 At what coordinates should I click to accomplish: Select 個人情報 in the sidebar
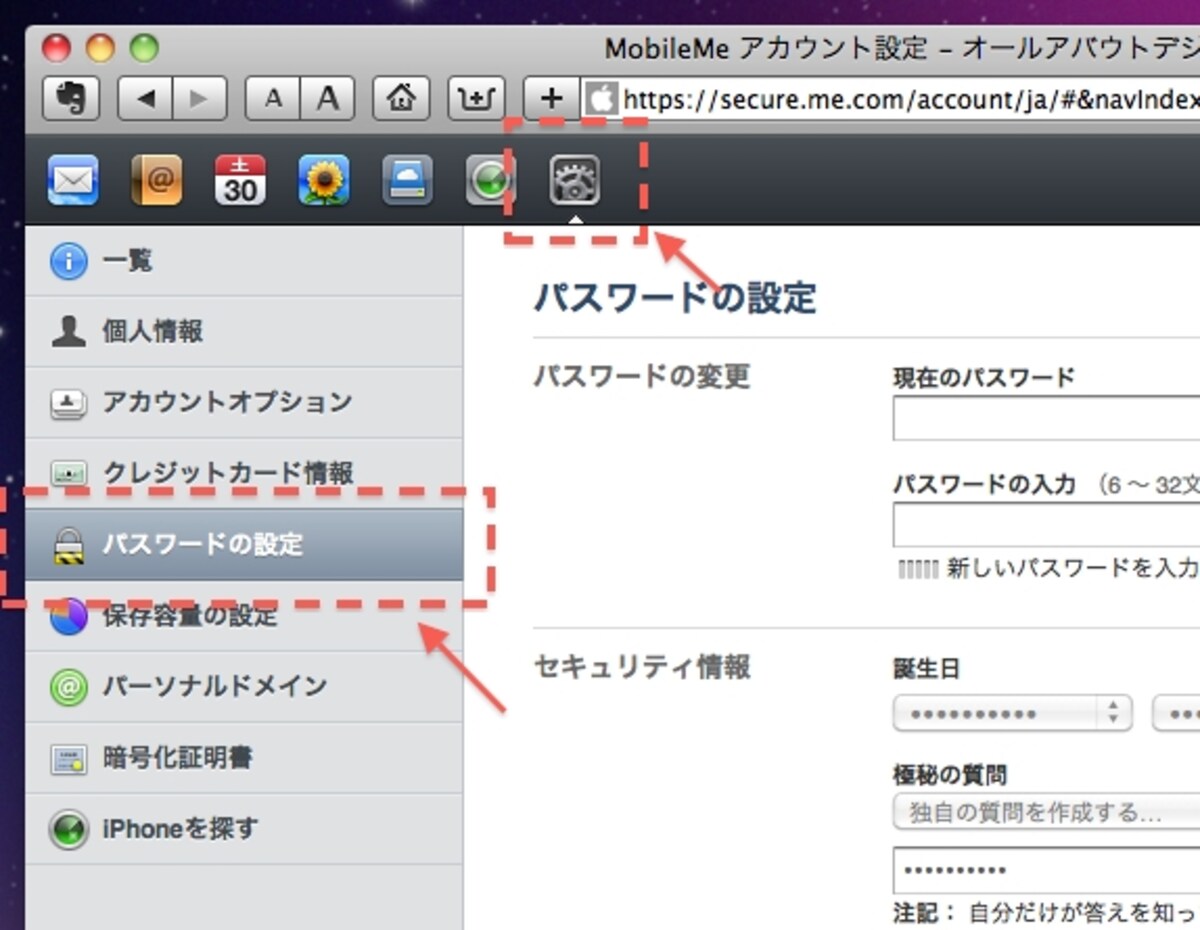point(244,331)
